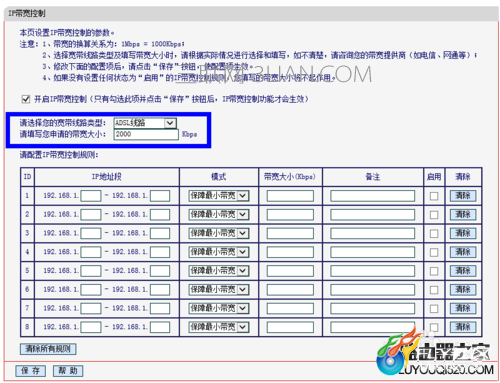Open 保障最小带宽 dropdown in row 3
The width and height of the screenshot is (500, 383).
click(219, 233)
